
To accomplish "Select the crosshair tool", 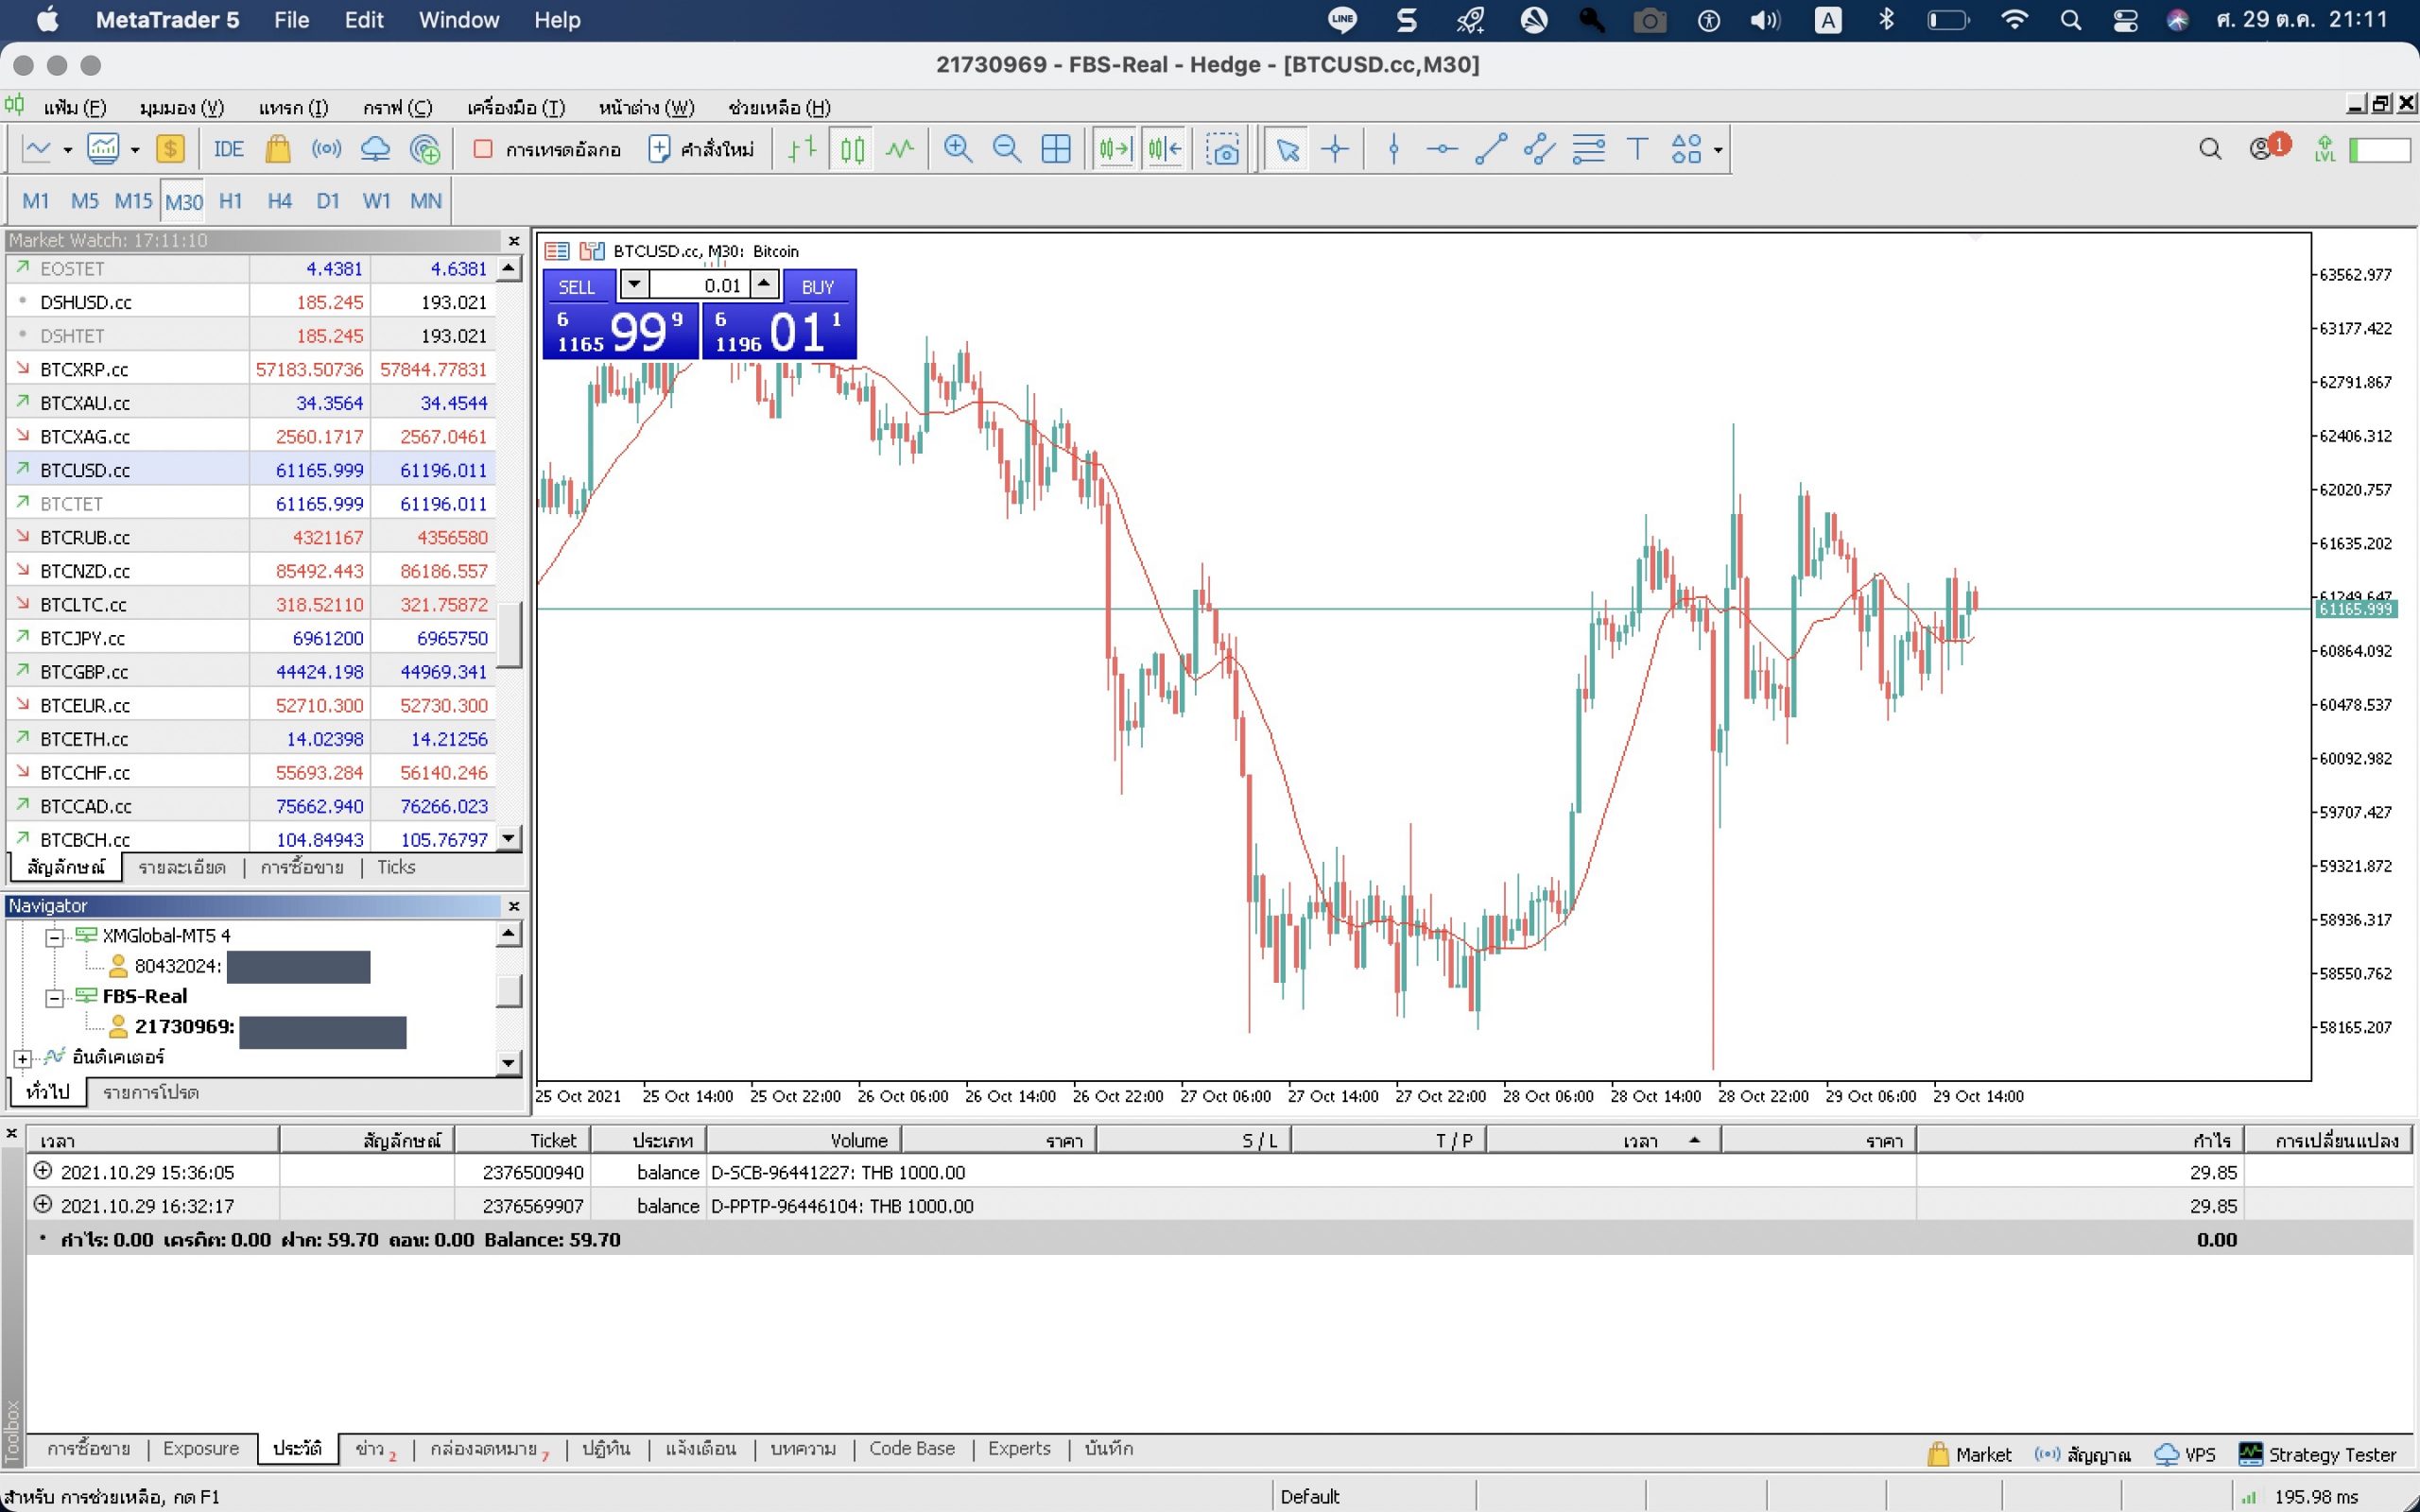I will [x=1335, y=150].
